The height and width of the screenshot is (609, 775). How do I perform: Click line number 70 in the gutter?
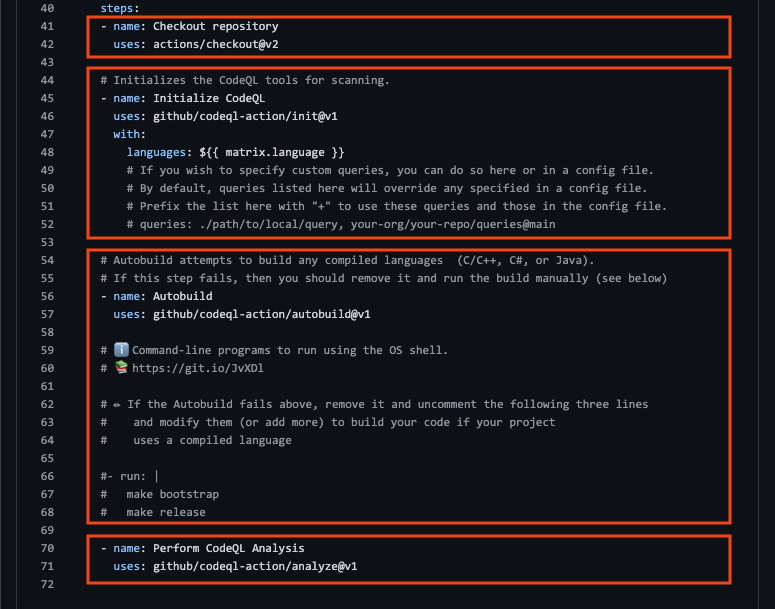pyautogui.click(x=47, y=548)
